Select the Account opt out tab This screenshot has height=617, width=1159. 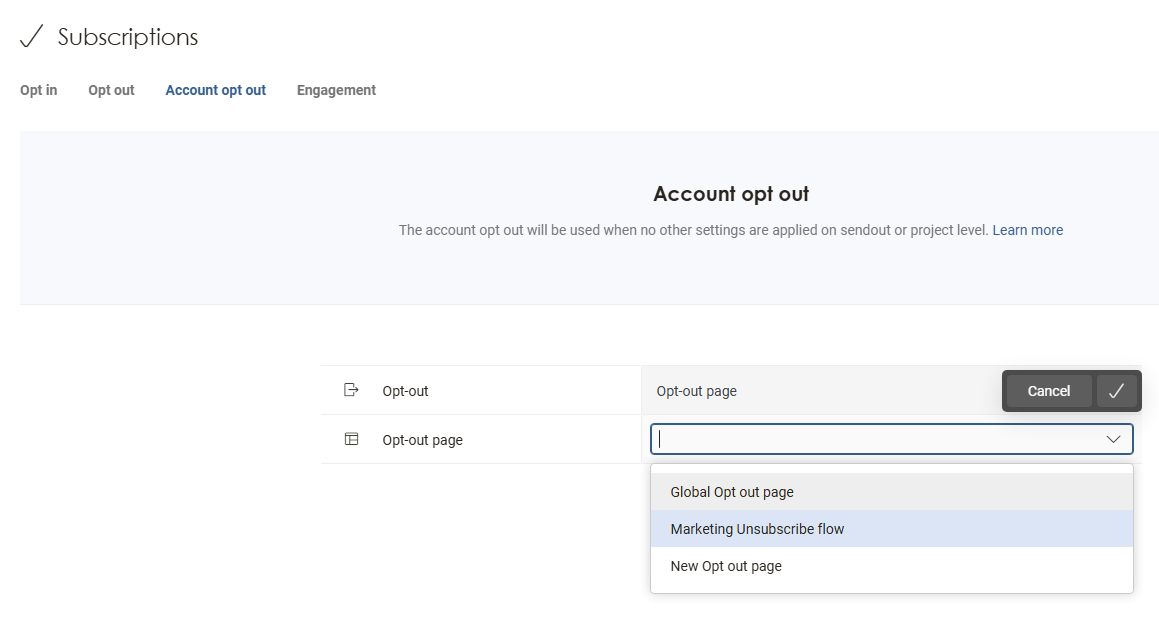[x=216, y=90]
